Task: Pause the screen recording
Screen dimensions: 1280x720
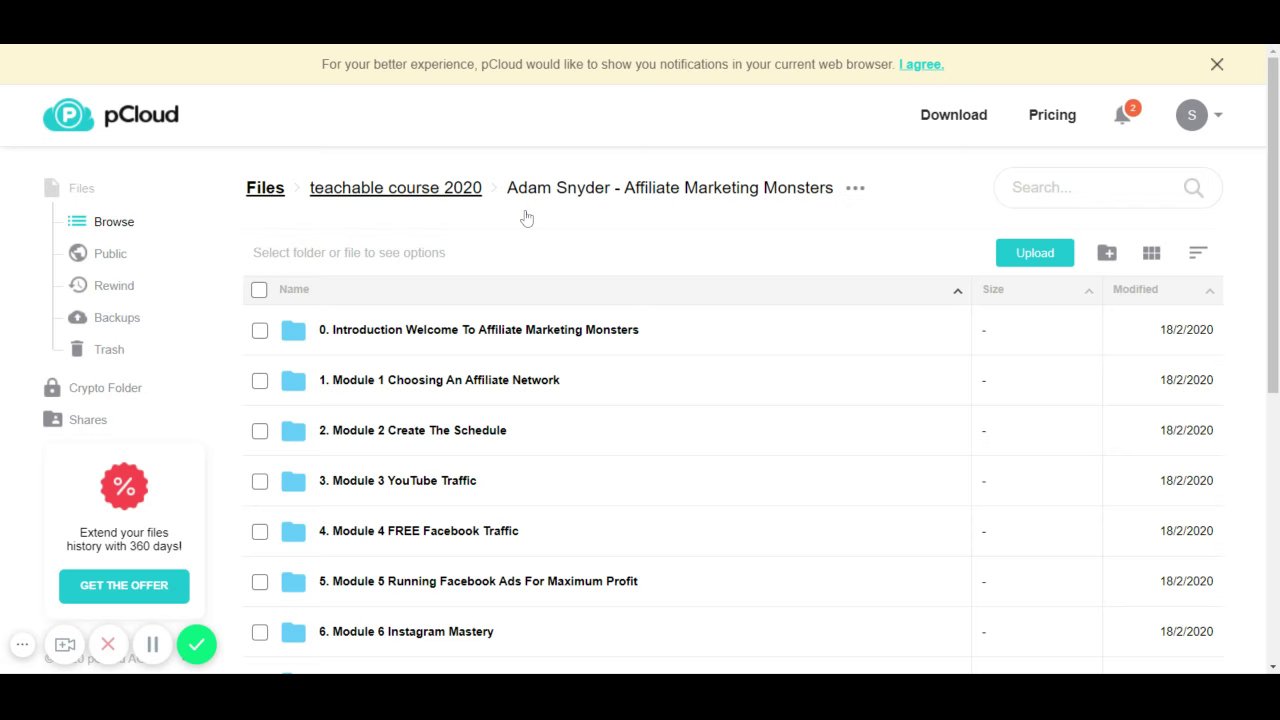Action: click(152, 645)
